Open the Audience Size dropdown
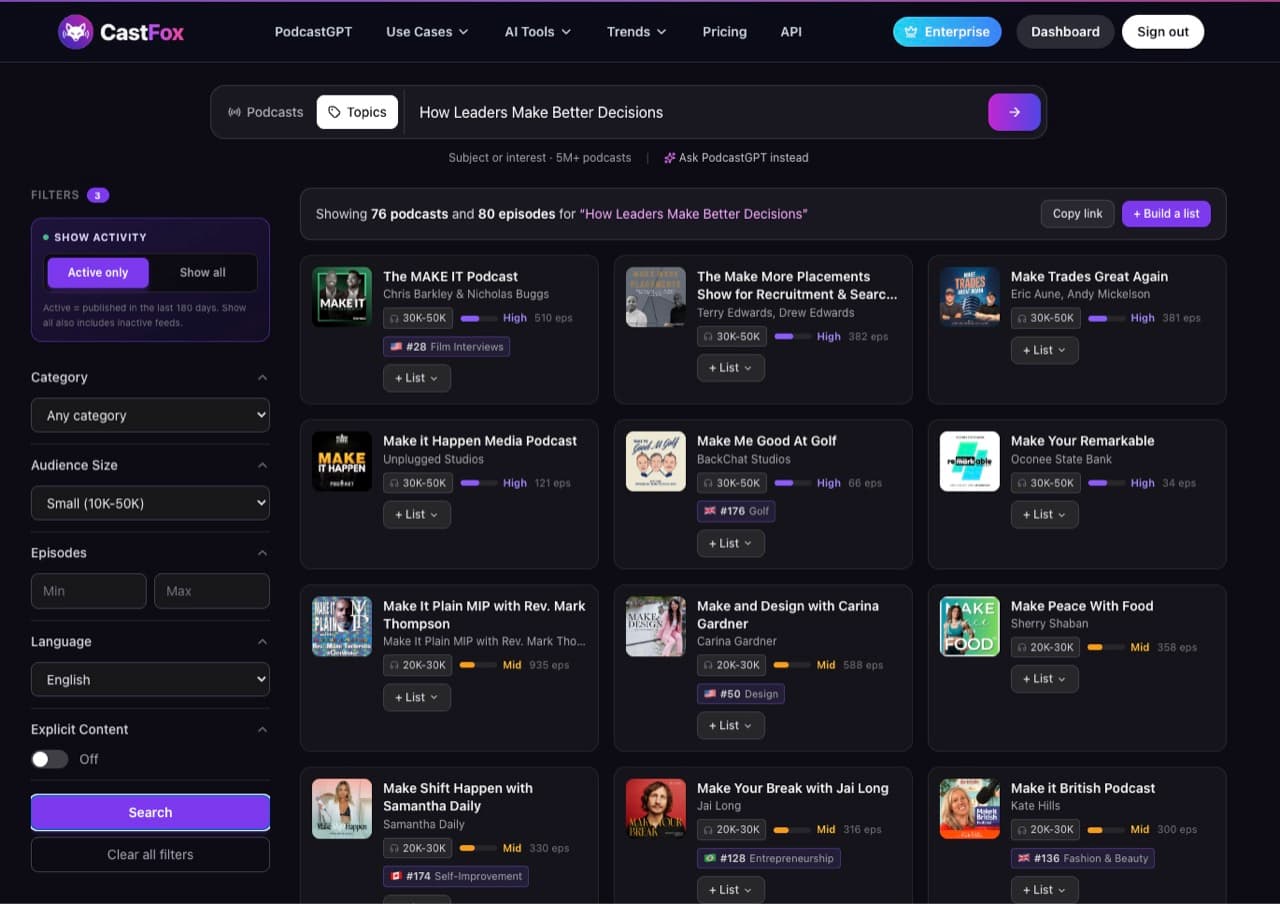This screenshot has width=1280, height=904. point(150,503)
